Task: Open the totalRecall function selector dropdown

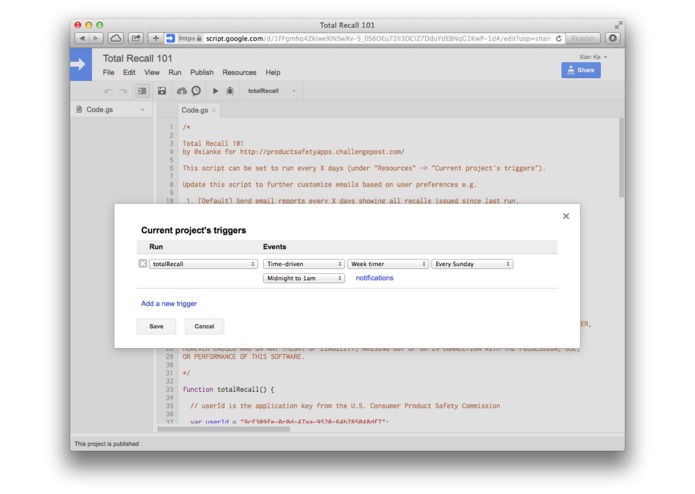Action: (x=271, y=91)
